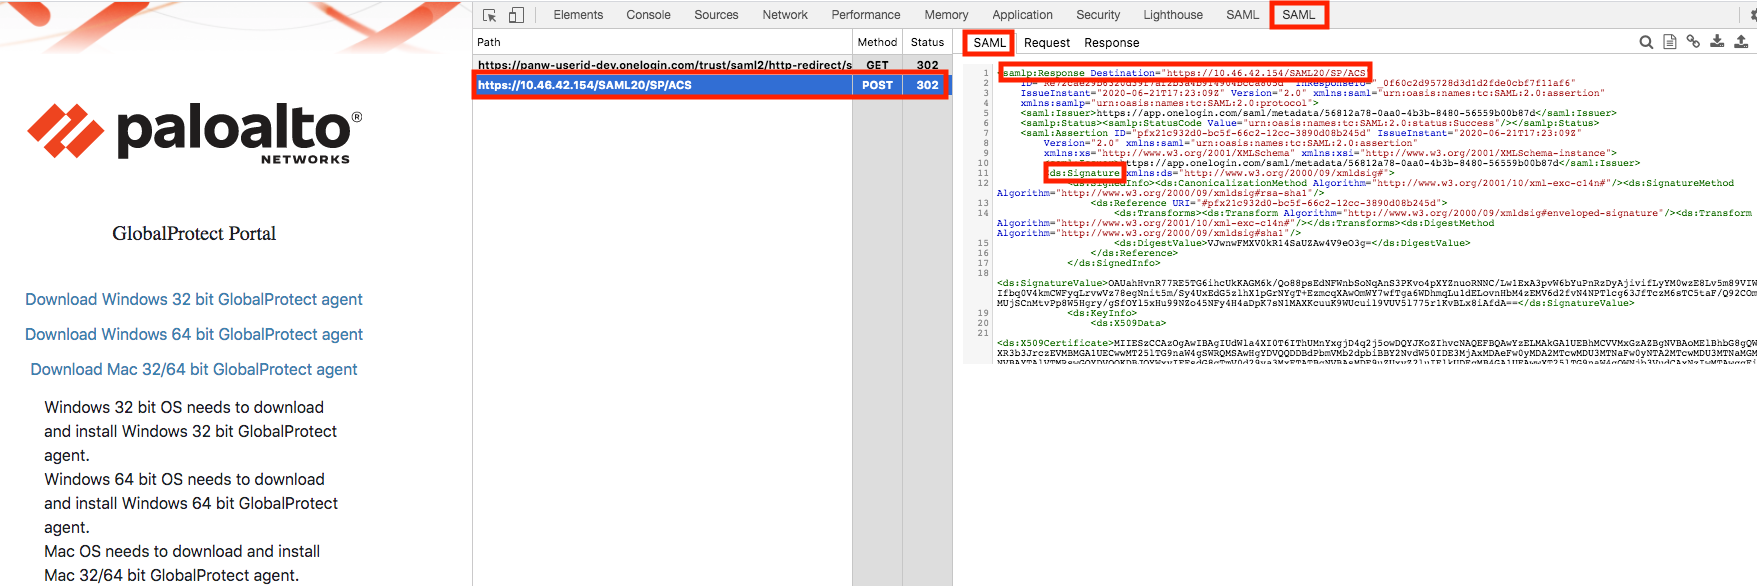The height and width of the screenshot is (586, 1757).
Task: Click the Status column header
Action: pos(927,42)
